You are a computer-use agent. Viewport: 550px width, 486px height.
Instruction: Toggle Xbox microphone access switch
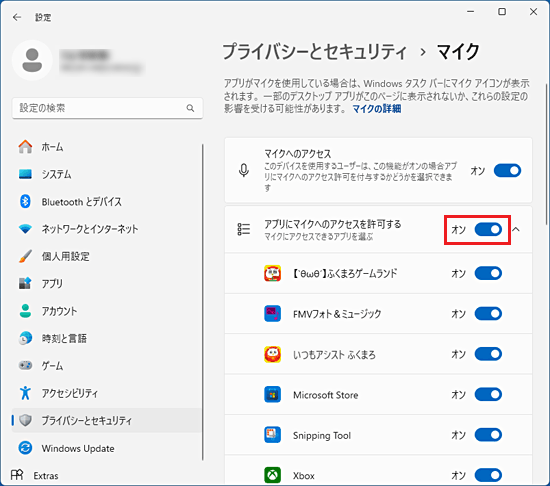pyautogui.click(x=488, y=475)
